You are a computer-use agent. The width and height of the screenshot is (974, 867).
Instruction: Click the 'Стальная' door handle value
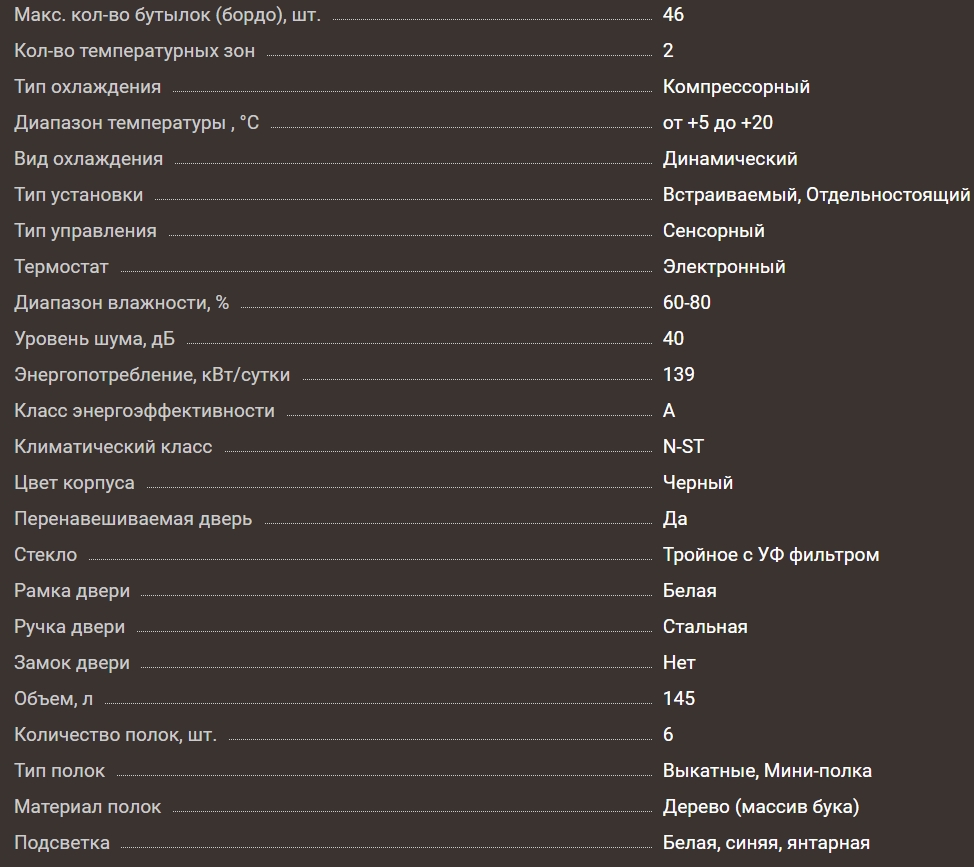(x=705, y=627)
